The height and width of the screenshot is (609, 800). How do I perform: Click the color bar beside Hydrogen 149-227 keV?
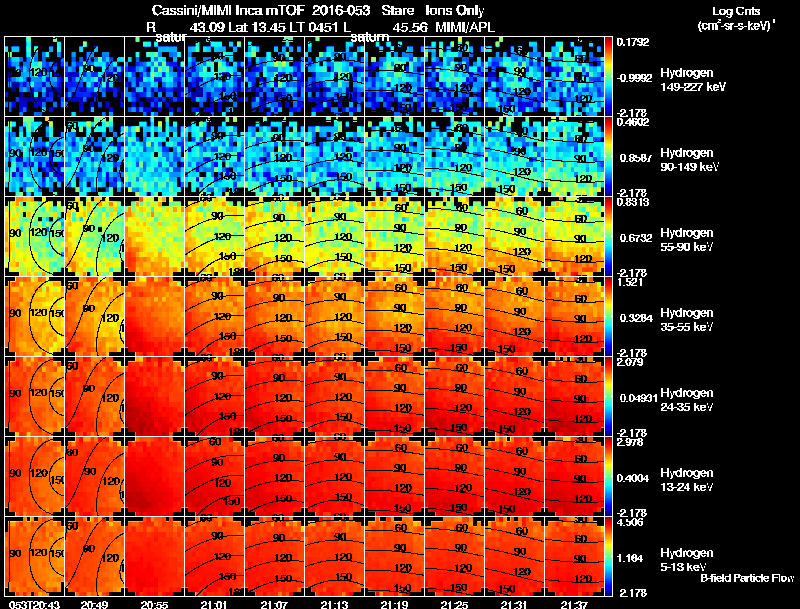point(608,76)
